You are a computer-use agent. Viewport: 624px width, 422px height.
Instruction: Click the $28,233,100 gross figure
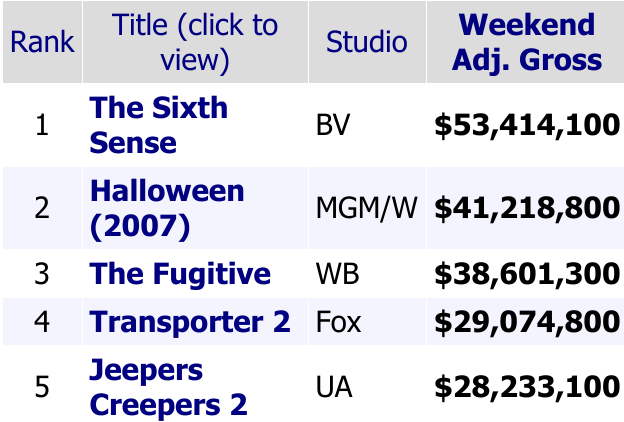[x=527, y=388]
